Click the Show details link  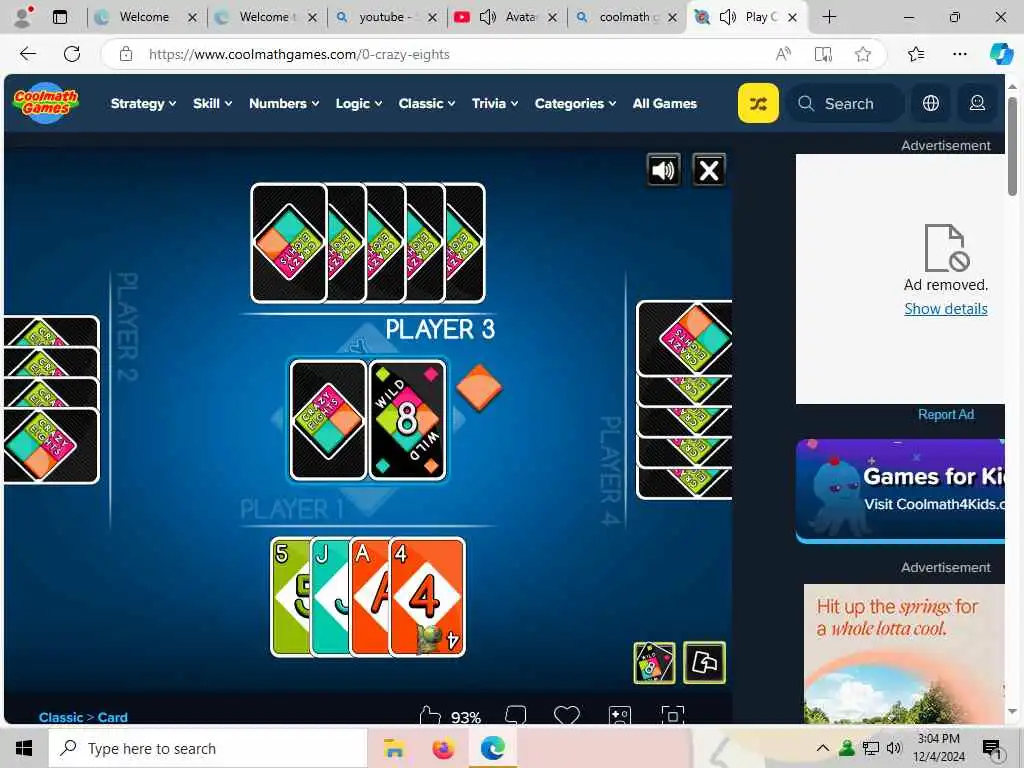pos(946,309)
